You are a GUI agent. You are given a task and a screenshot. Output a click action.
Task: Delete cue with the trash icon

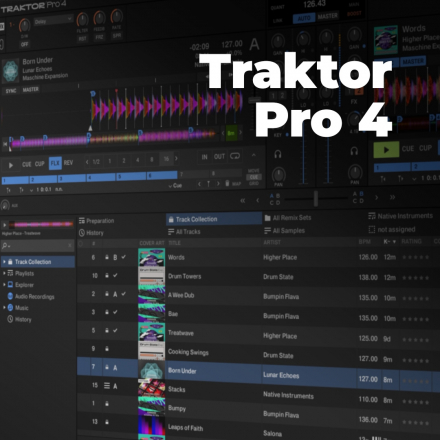point(227,183)
